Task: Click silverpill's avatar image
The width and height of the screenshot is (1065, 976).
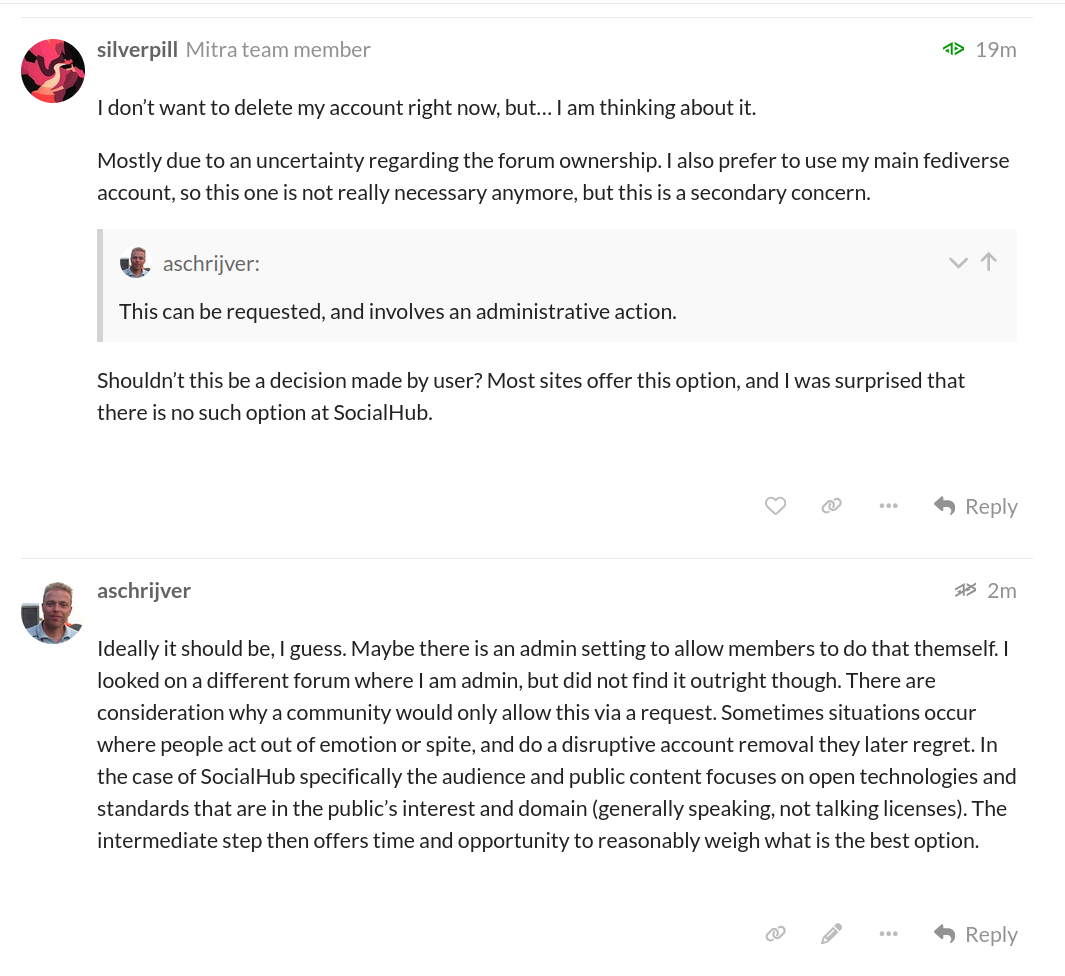Action: tap(53, 71)
